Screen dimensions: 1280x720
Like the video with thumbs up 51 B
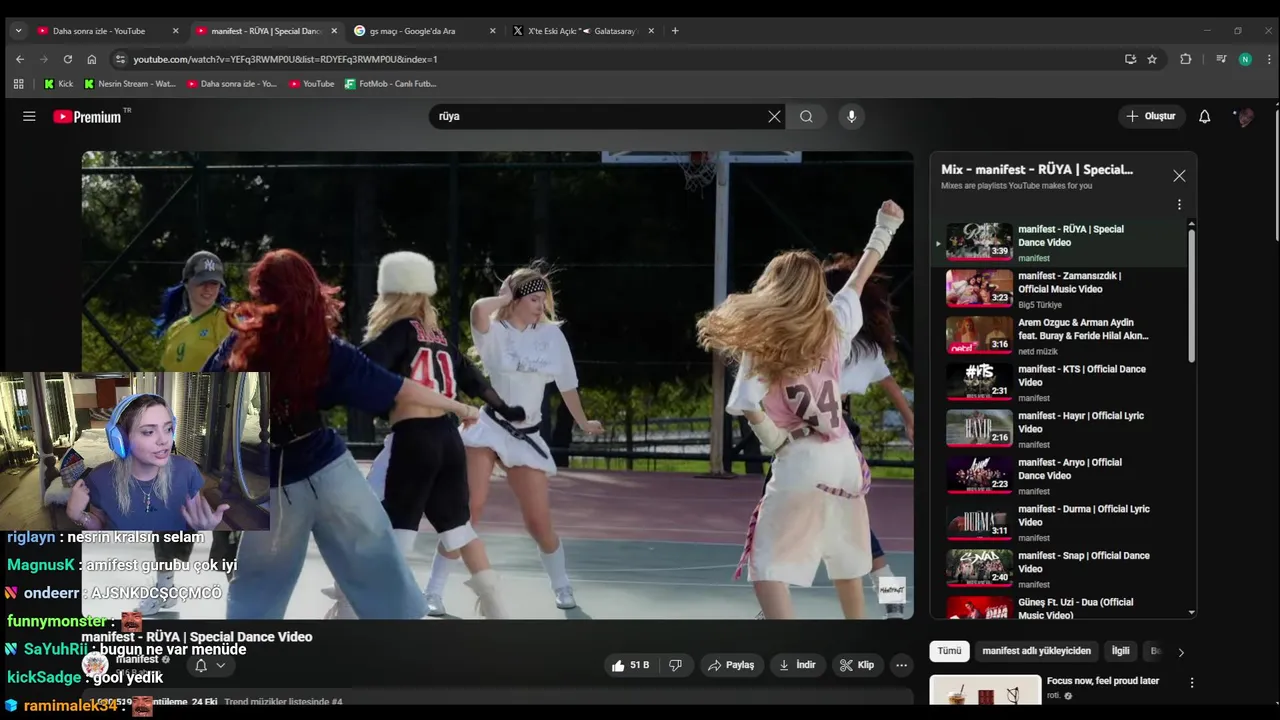pos(629,665)
